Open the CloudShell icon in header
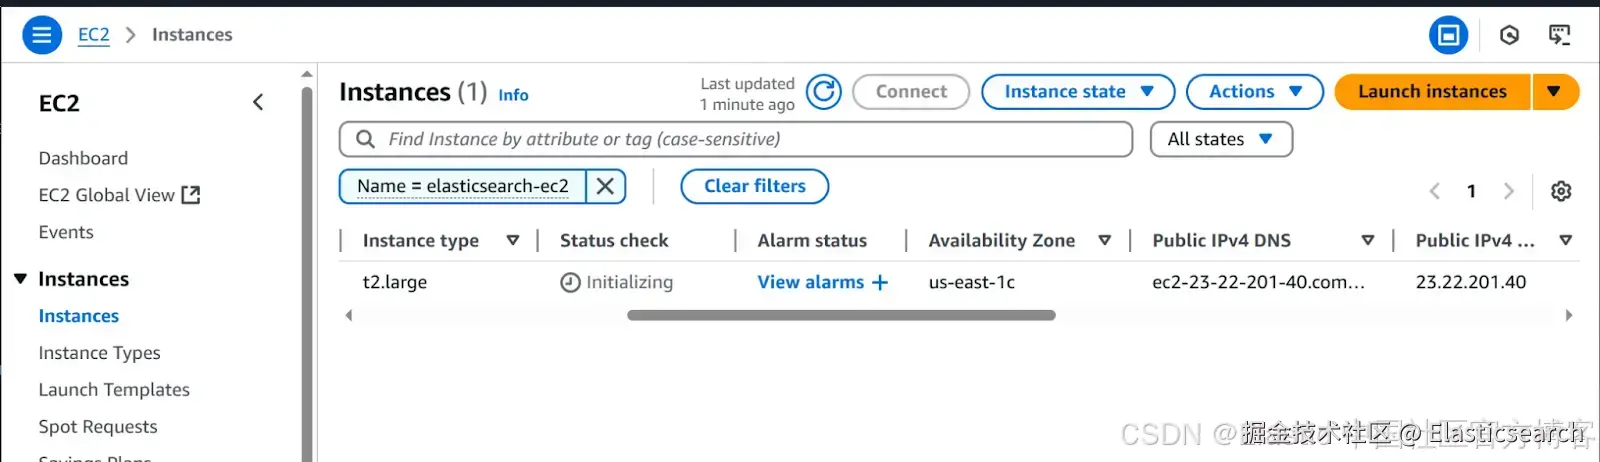 point(1559,36)
